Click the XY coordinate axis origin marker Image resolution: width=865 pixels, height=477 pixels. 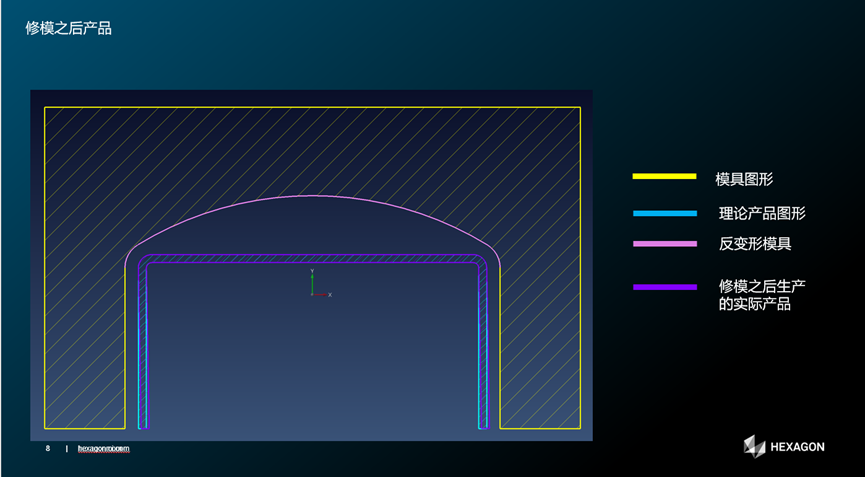click(313, 294)
